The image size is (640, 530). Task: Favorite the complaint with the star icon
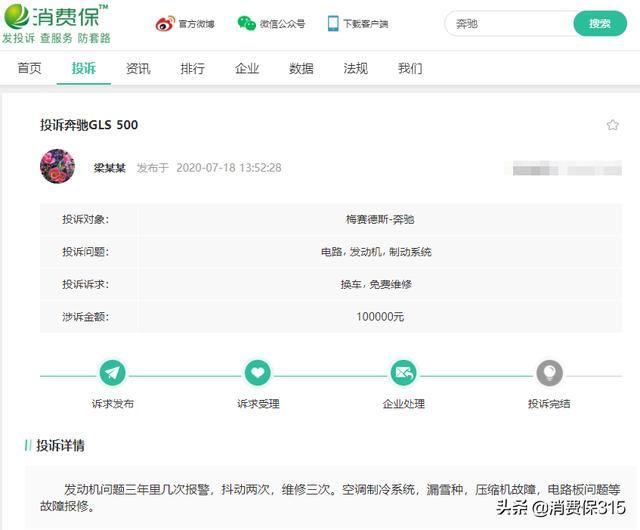coord(612,125)
